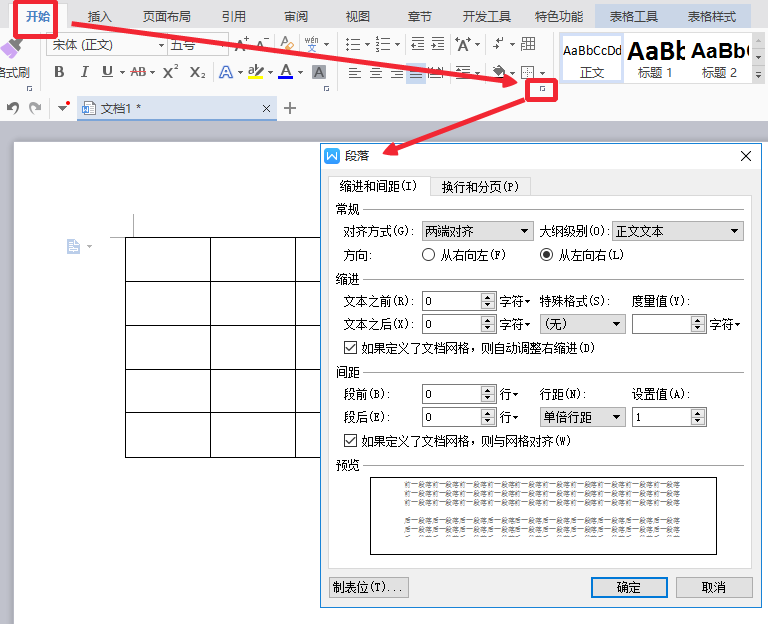This screenshot has width=768, height=624.
Task: Change 段前 spacing unit 行 dropdown
Action: [509, 394]
